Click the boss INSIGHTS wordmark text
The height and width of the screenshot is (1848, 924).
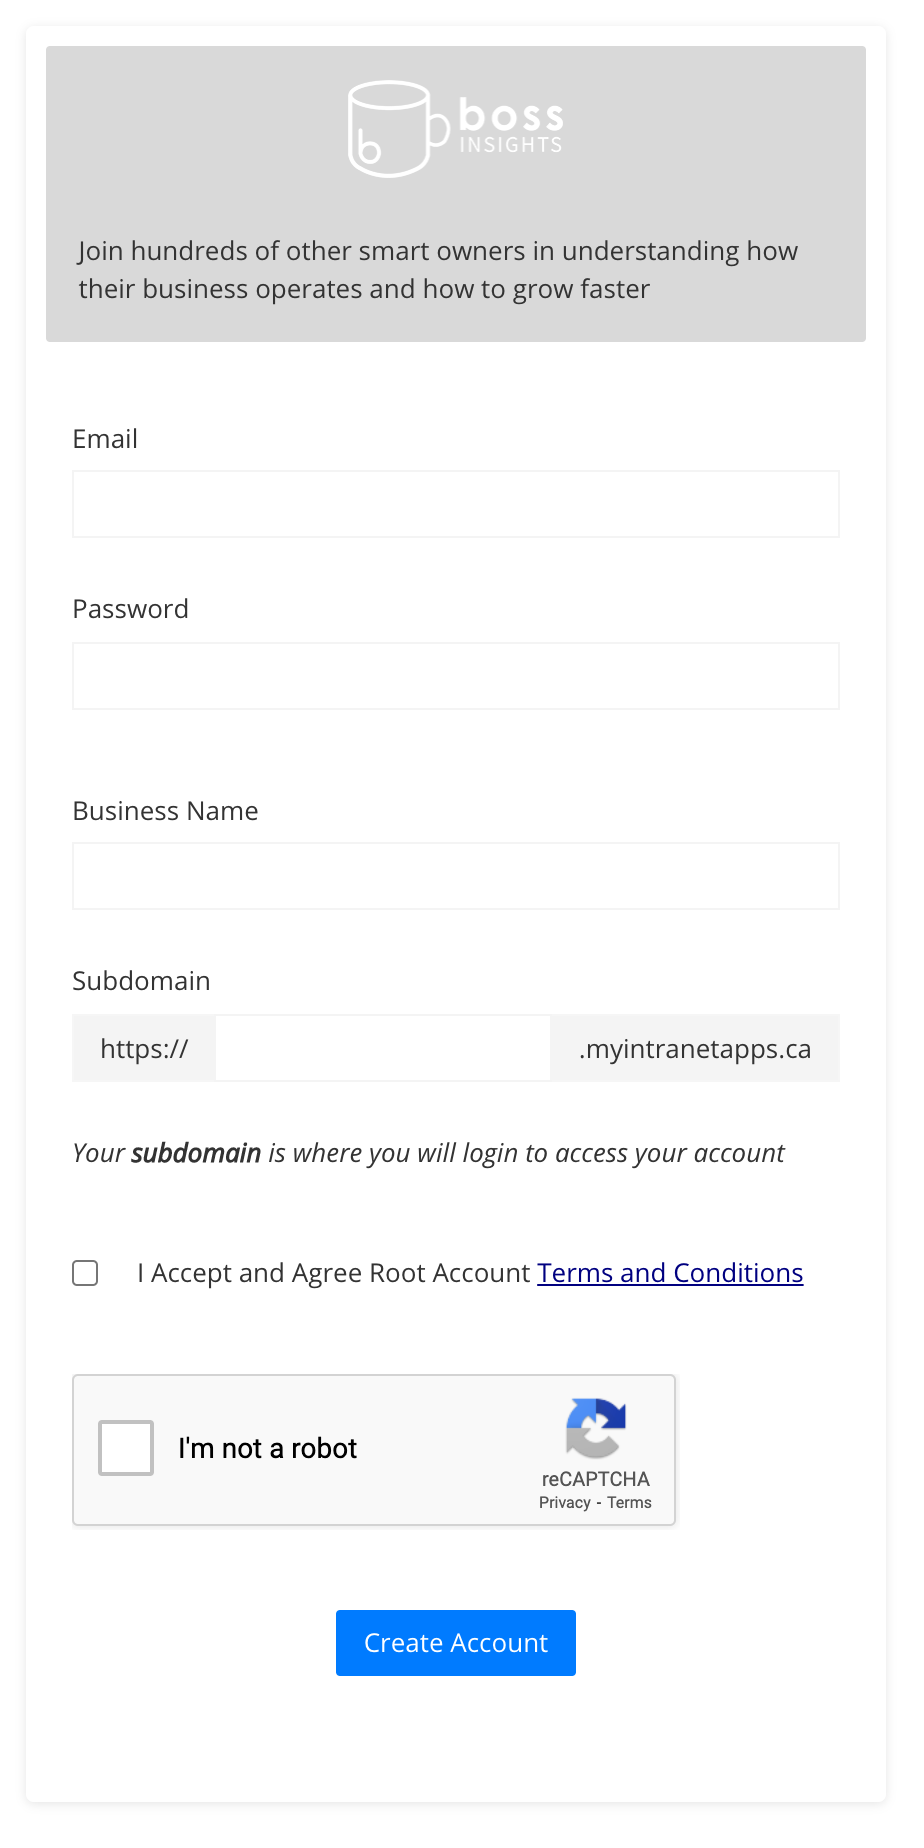511,126
